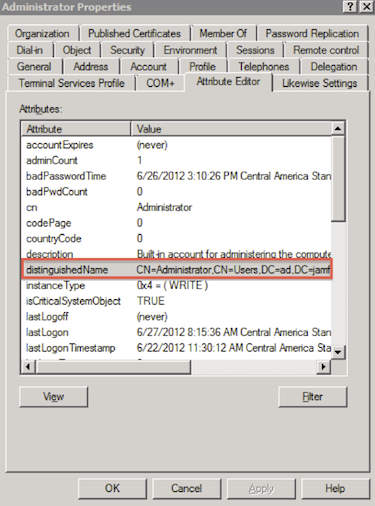
Task: Select the Delegation tab
Action: (x=334, y=67)
